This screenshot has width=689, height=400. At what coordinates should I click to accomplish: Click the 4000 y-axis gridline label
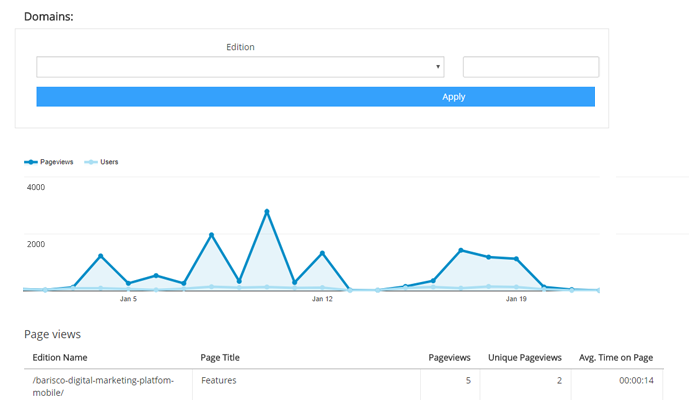tap(36, 187)
